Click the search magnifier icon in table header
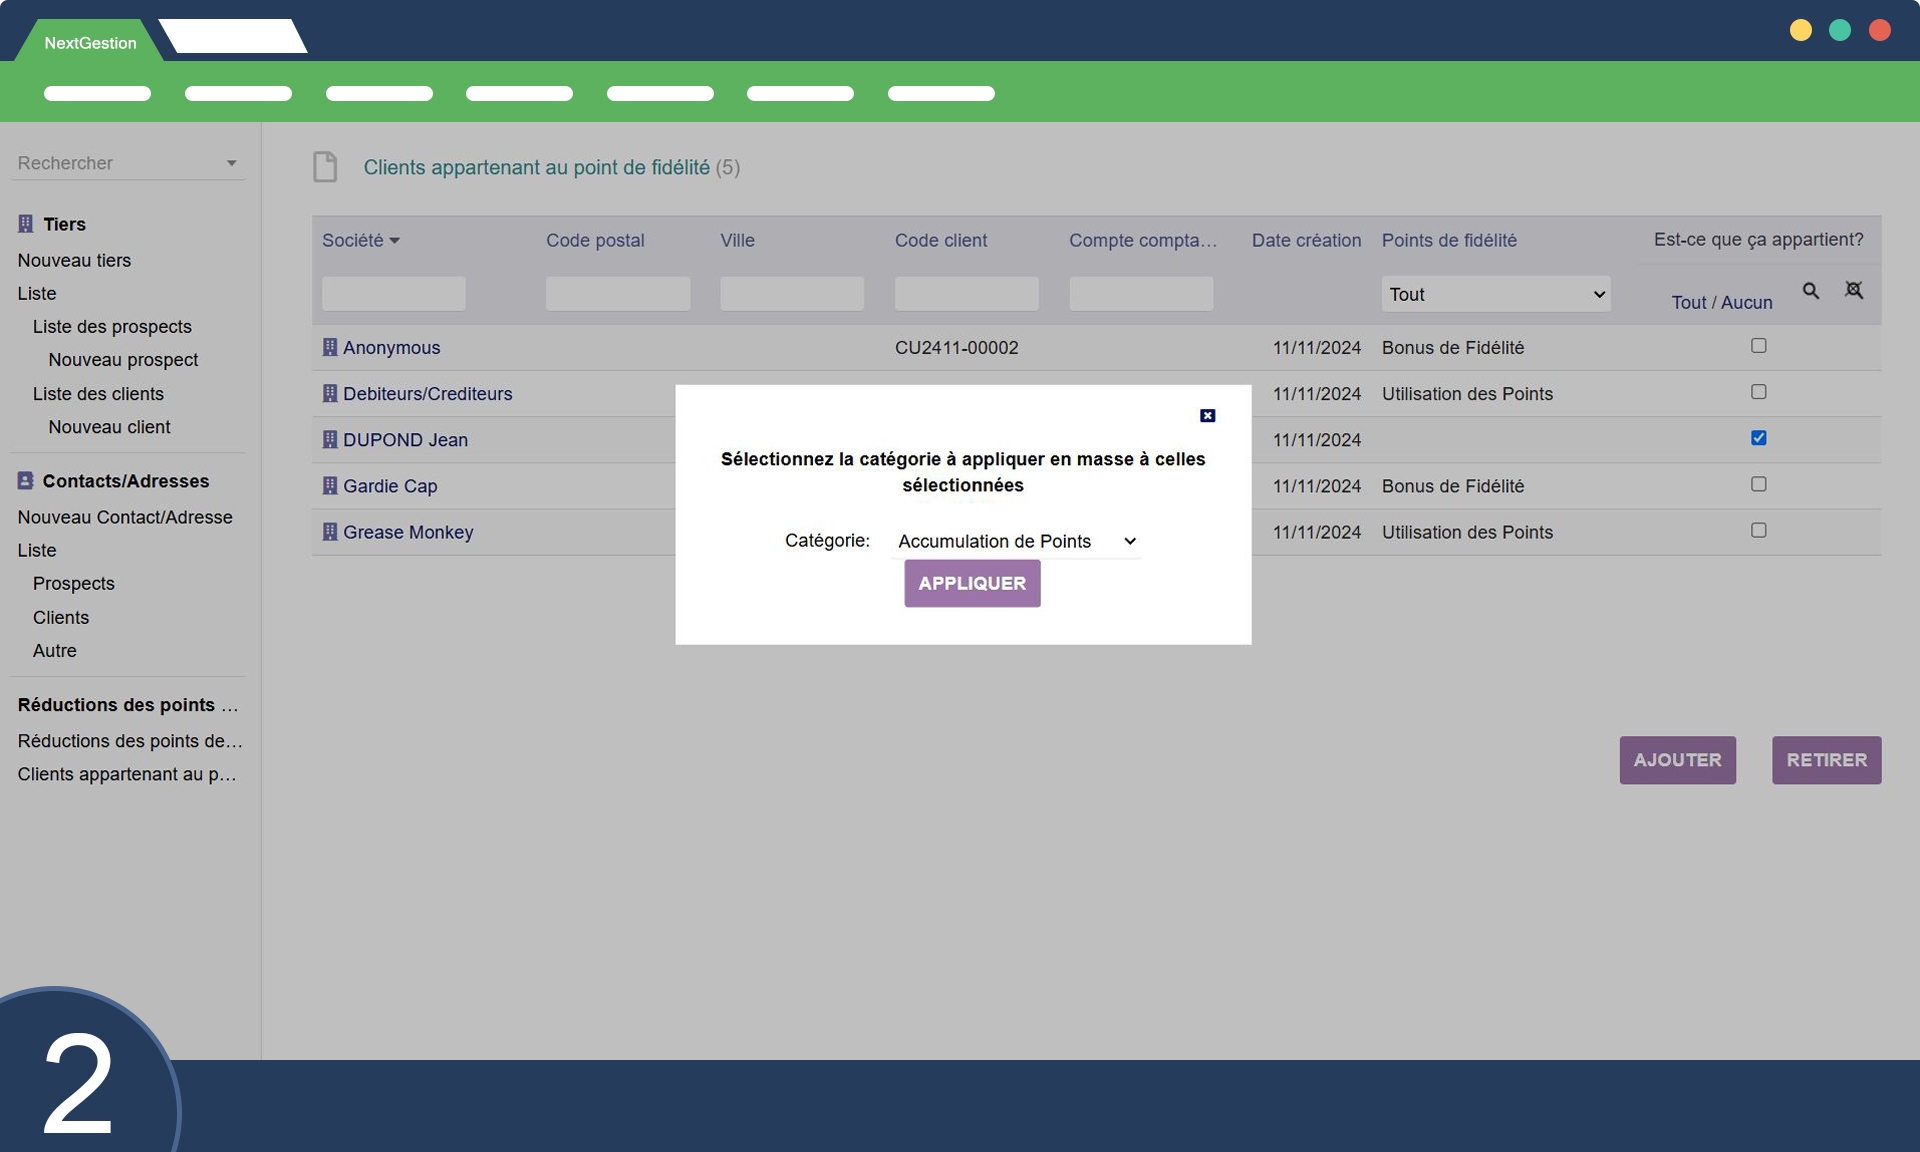The width and height of the screenshot is (1920, 1152). pyautogui.click(x=1810, y=291)
